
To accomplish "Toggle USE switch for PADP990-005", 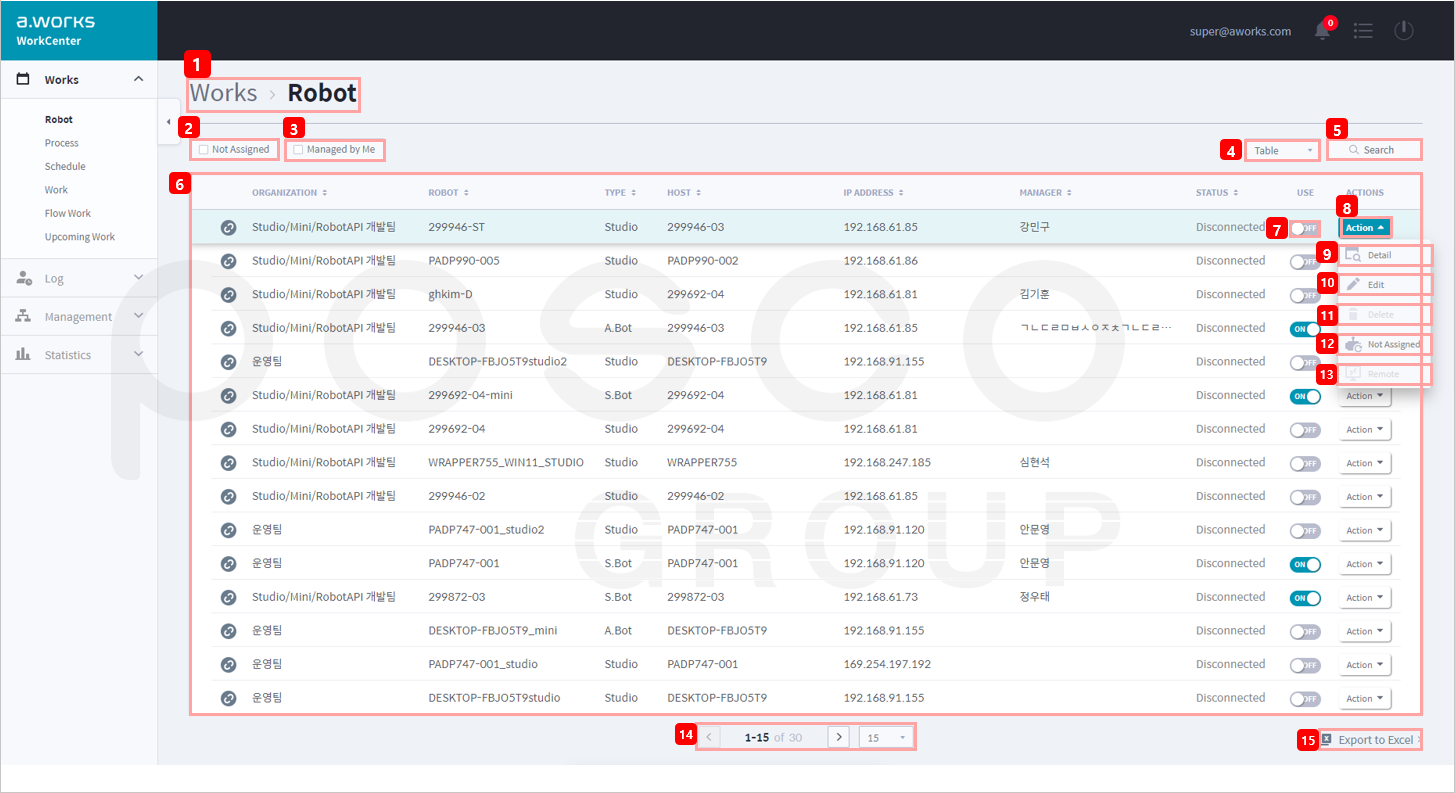I will click(1305, 262).
